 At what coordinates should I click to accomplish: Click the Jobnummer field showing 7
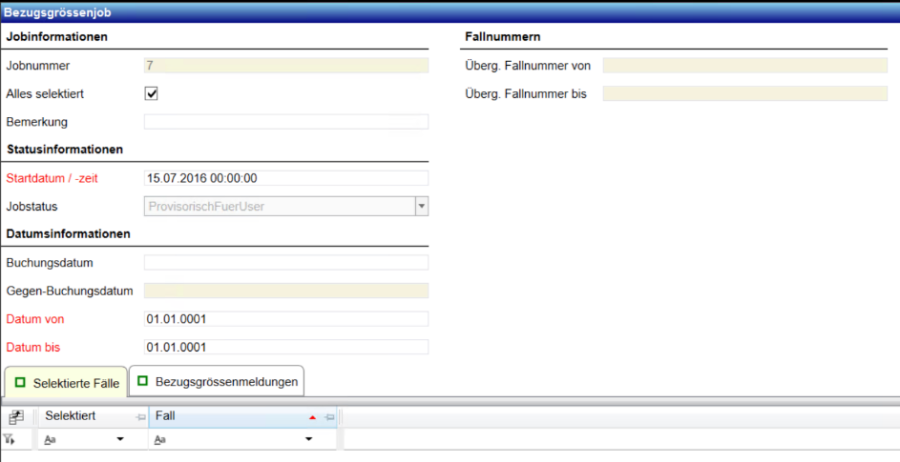286,65
